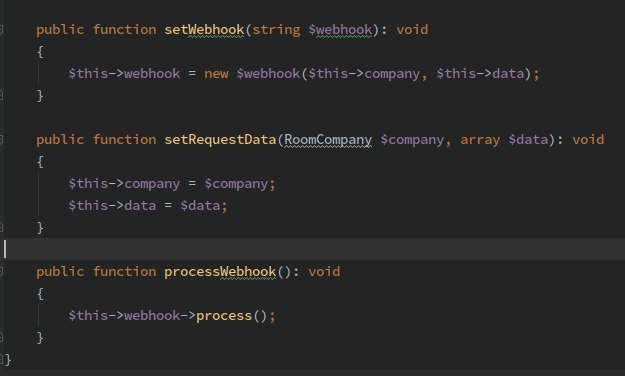Click the RoomCompany type hint
This screenshot has height=376, width=625.
coord(328,140)
